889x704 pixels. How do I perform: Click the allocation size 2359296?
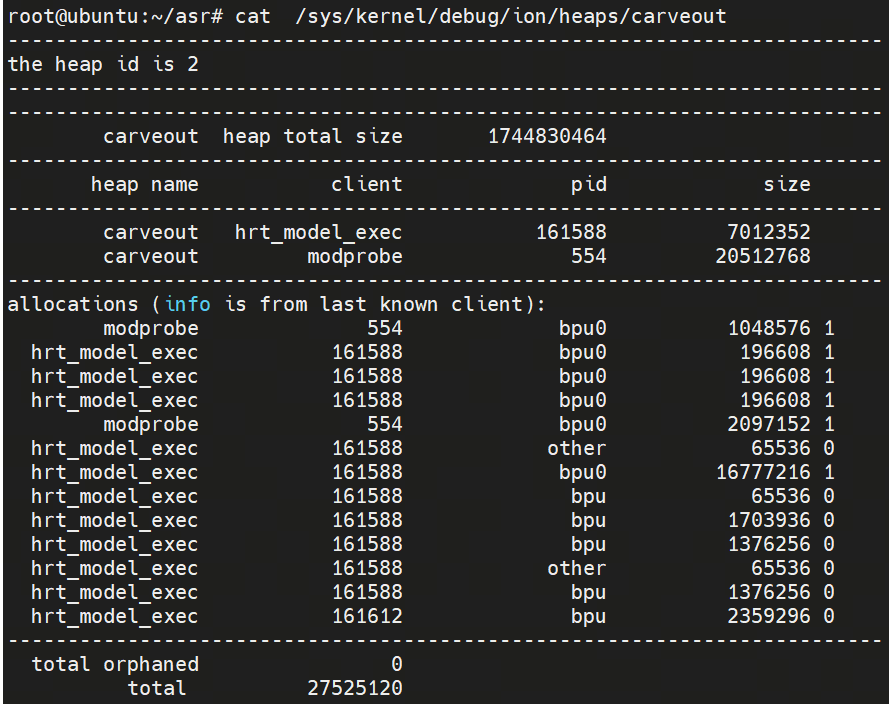(768, 616)
